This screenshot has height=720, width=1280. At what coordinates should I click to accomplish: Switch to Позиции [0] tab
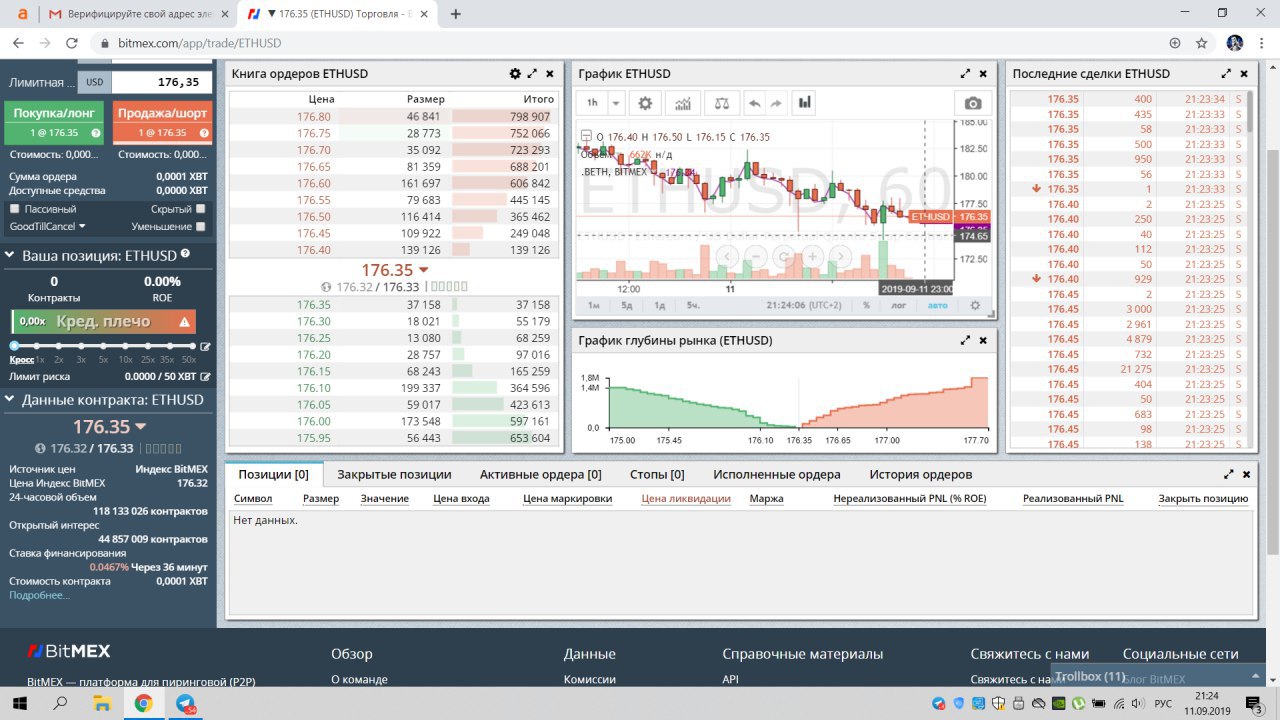[273, 474]
